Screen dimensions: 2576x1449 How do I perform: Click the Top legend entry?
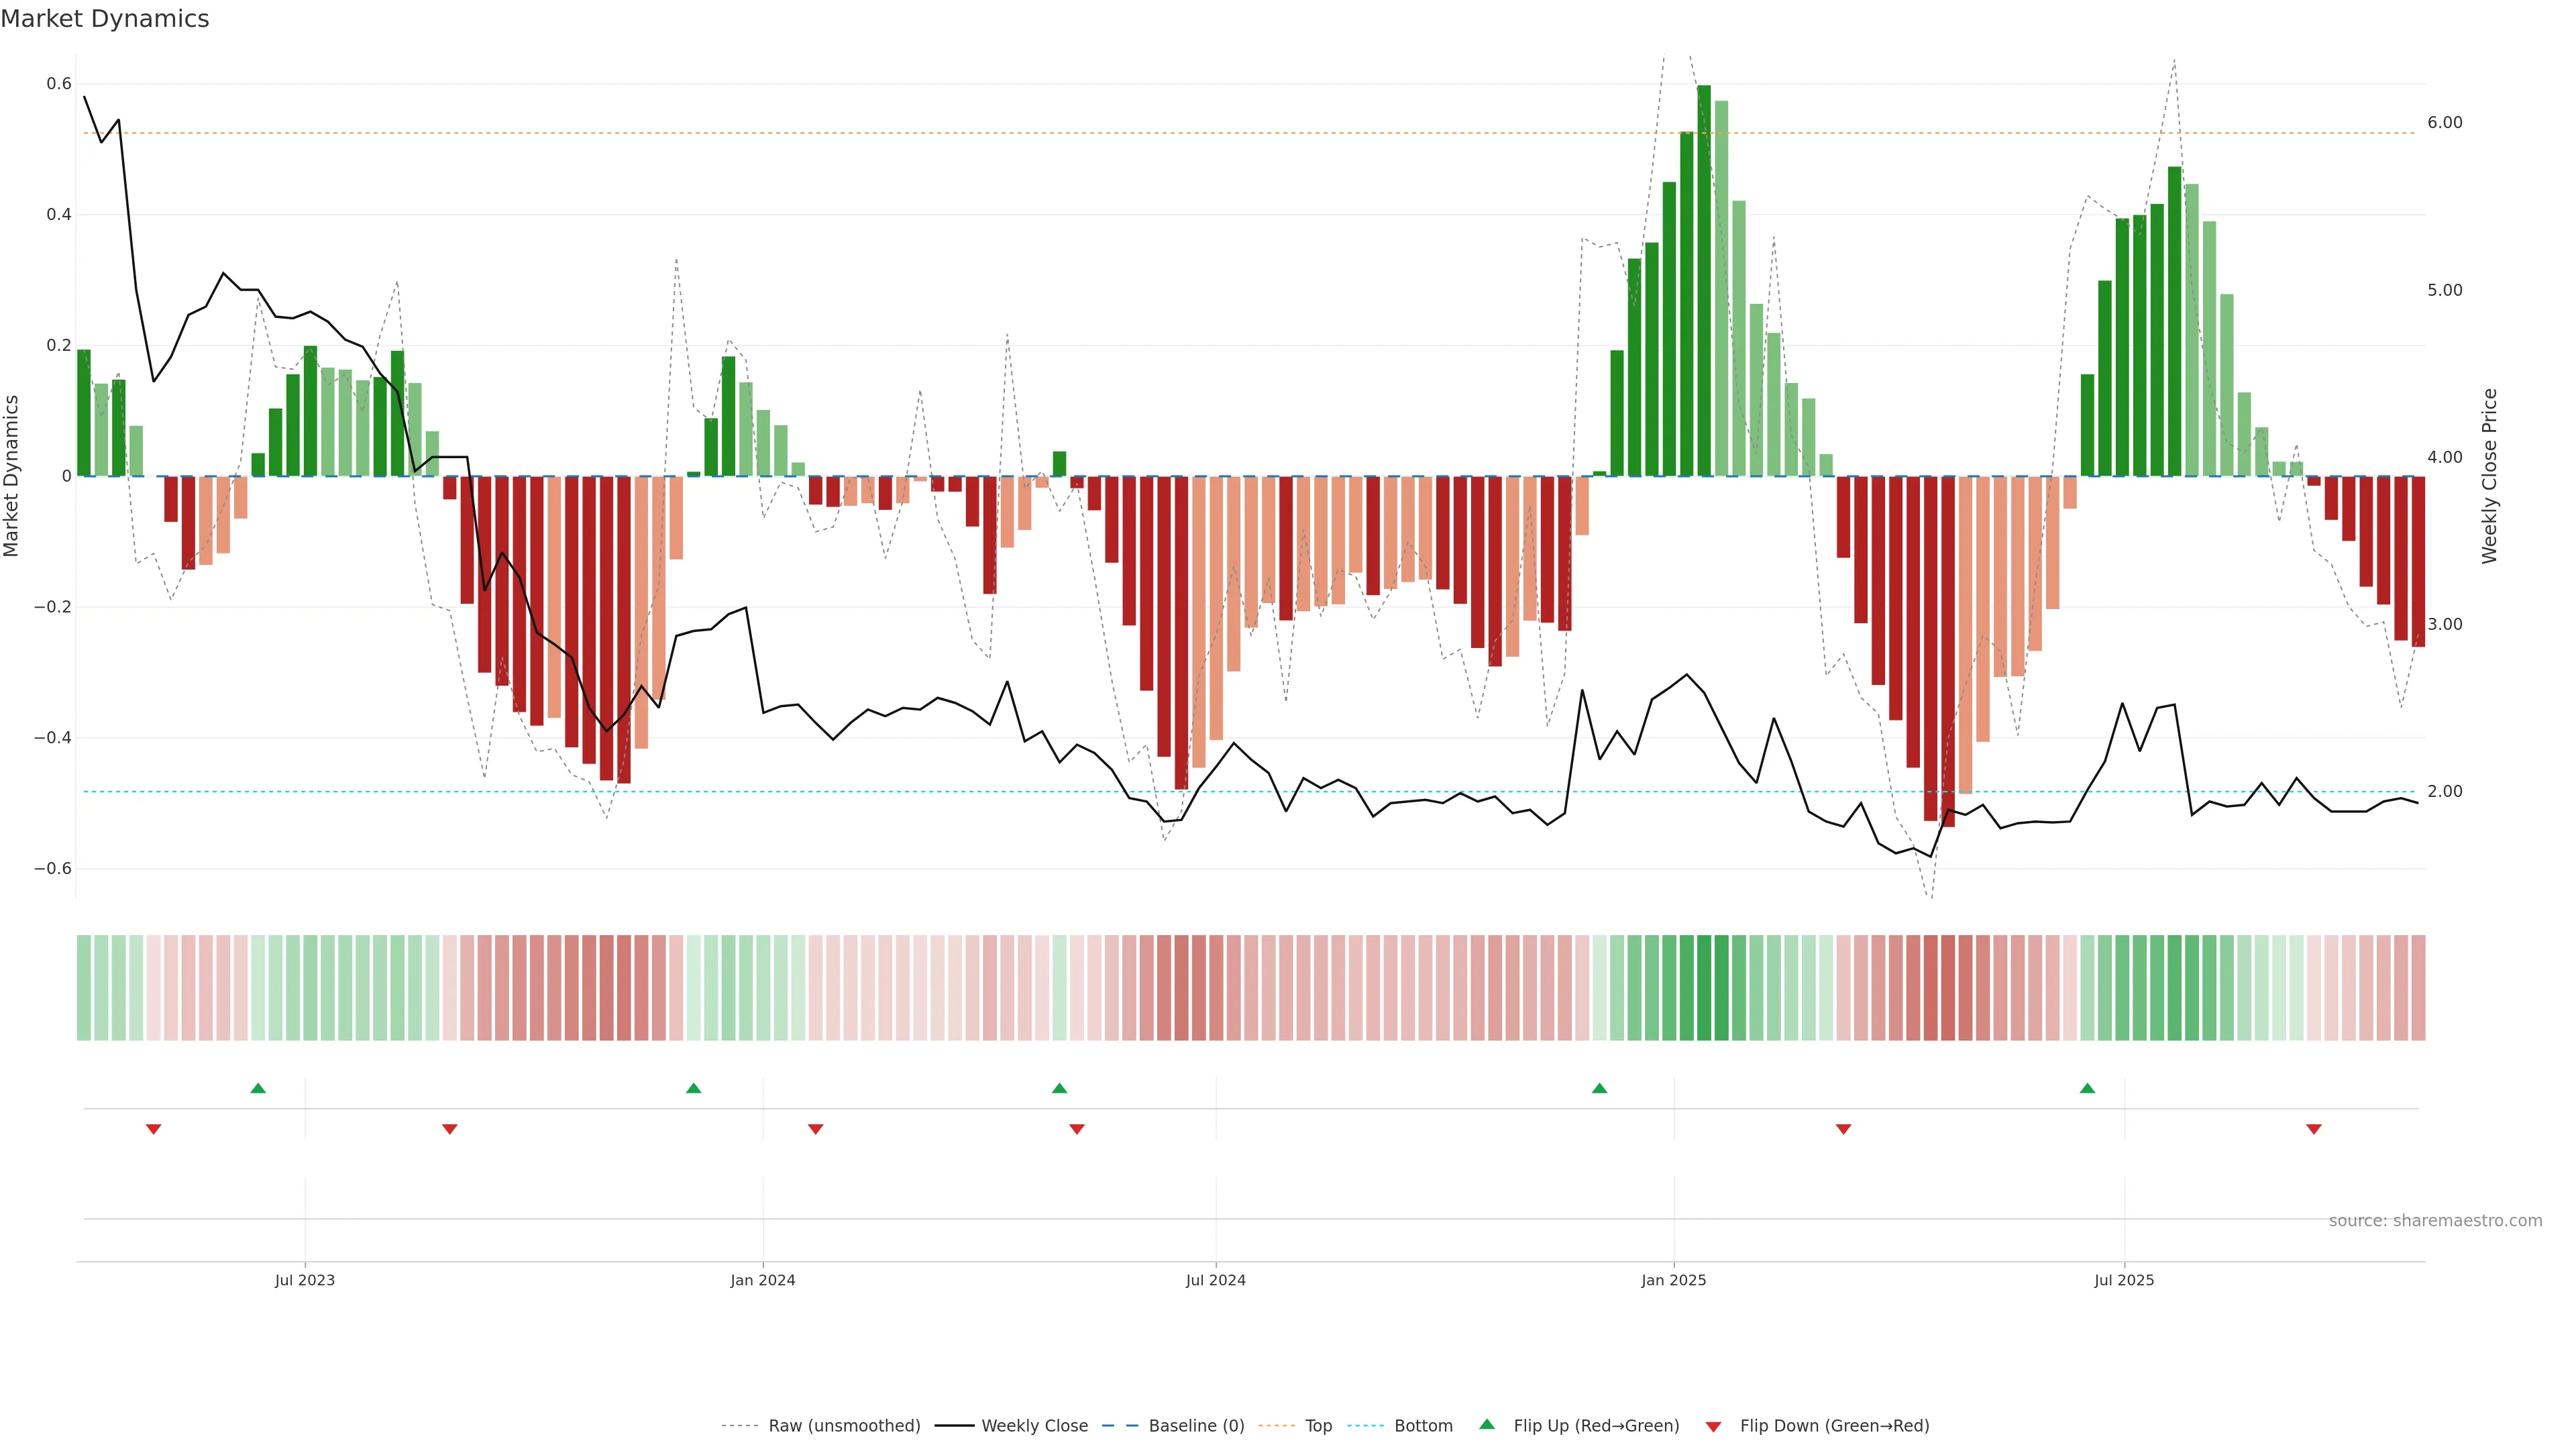click(x=1318, y=1426)
